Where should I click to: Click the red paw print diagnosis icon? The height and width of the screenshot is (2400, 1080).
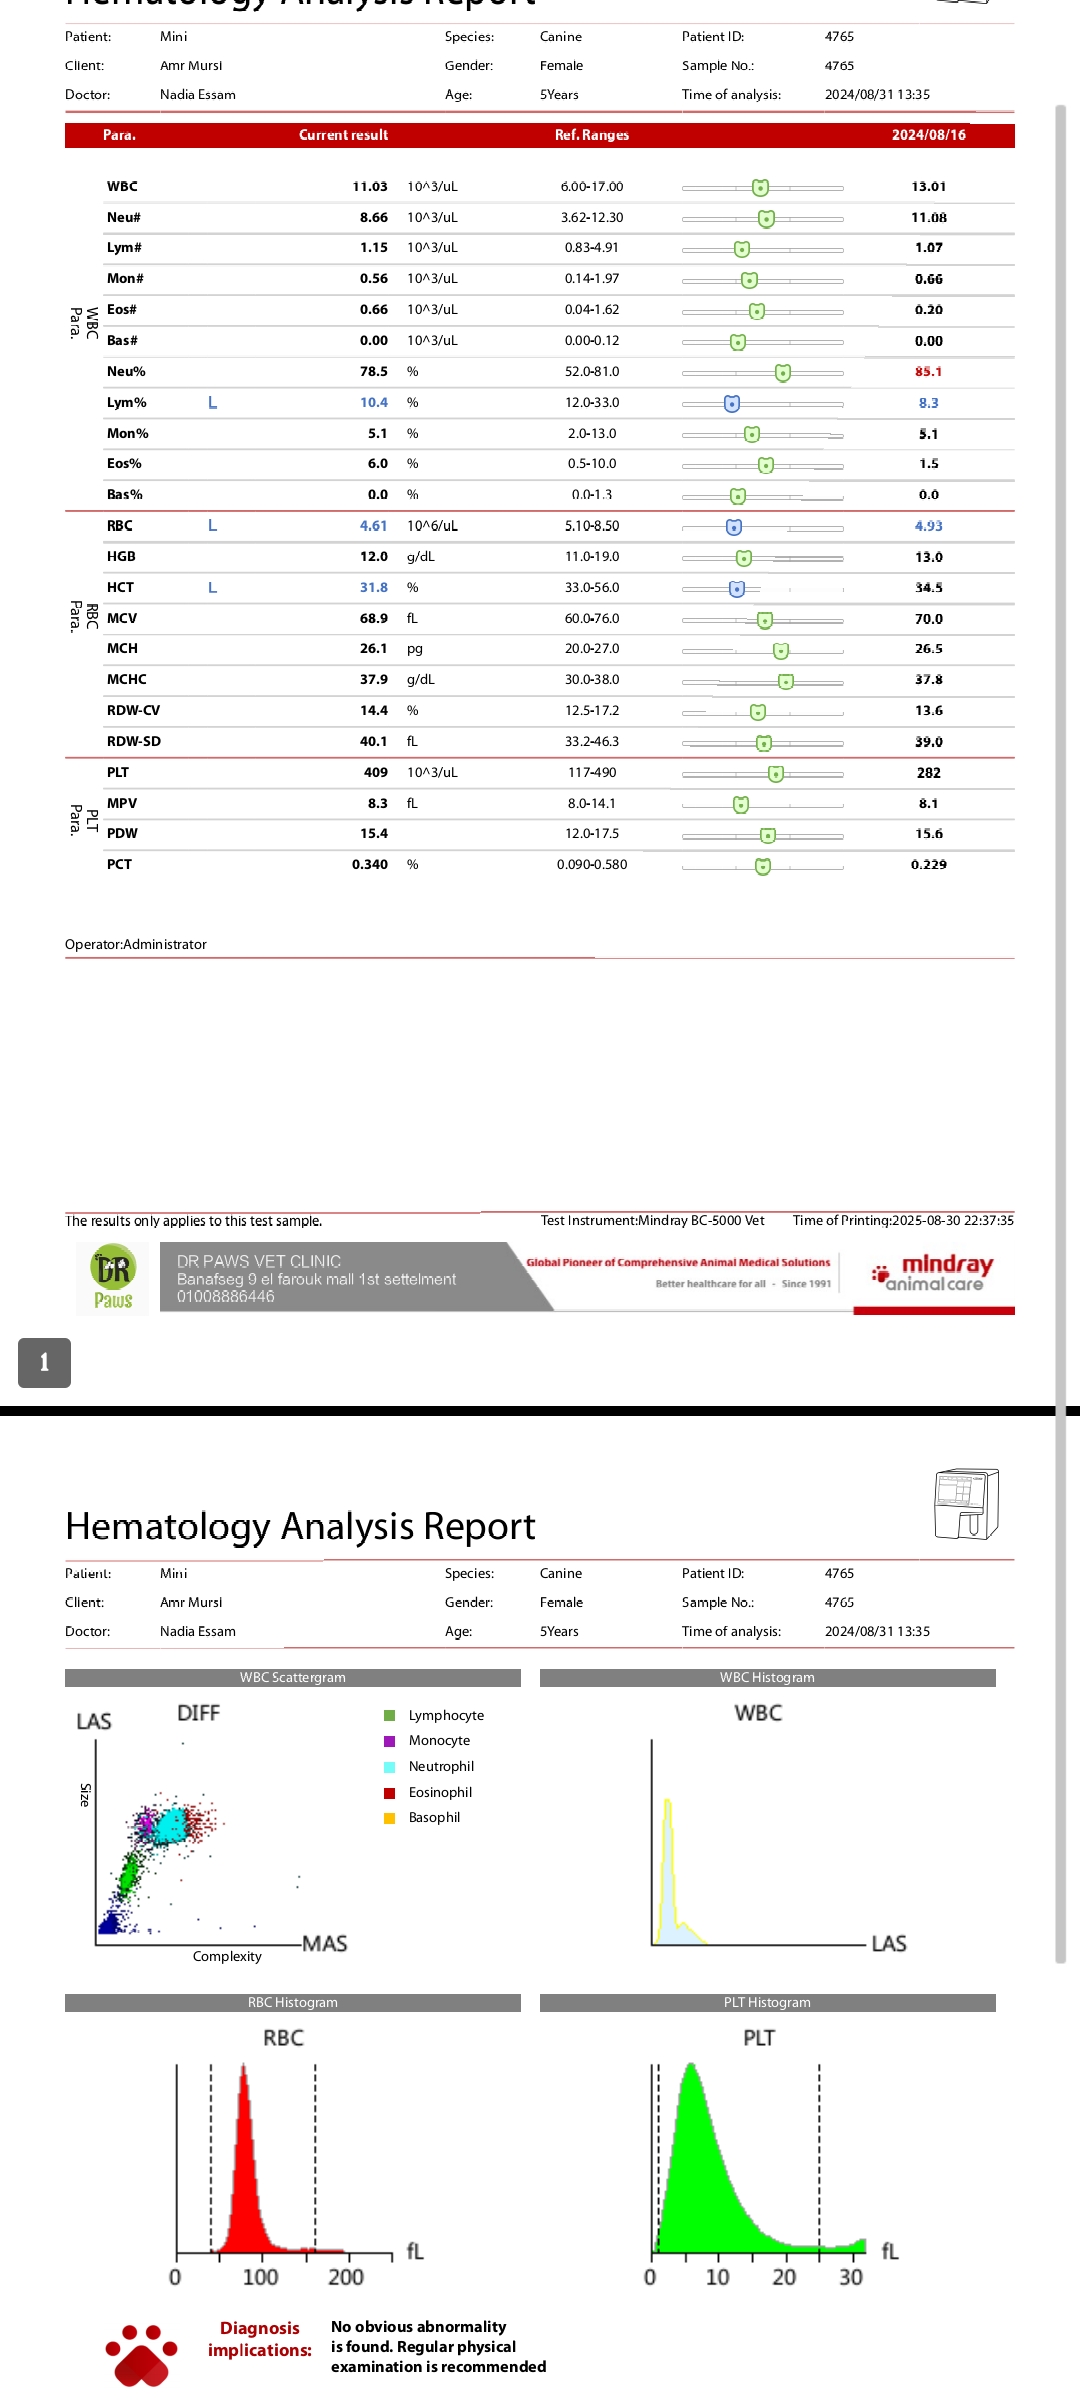tap(142, 2354)
